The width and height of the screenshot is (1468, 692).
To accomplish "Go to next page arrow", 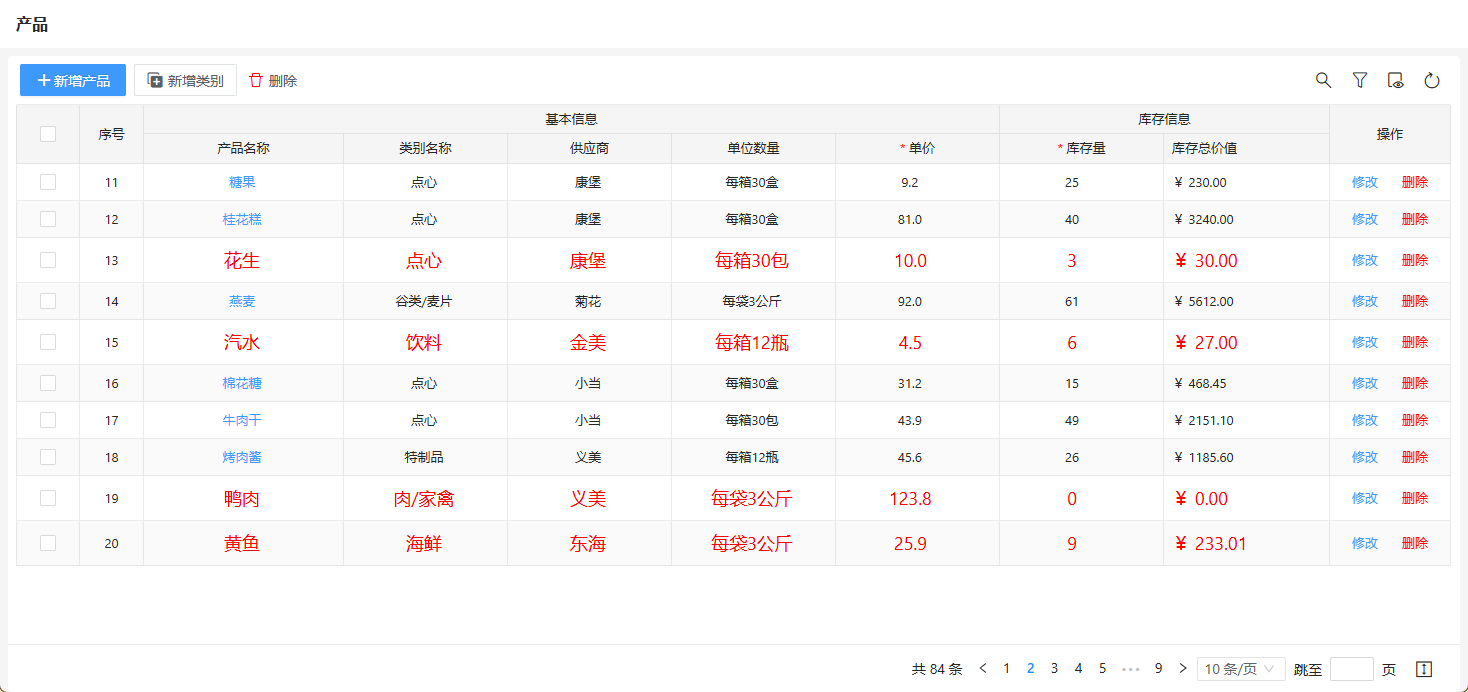I will [1183, 669].
